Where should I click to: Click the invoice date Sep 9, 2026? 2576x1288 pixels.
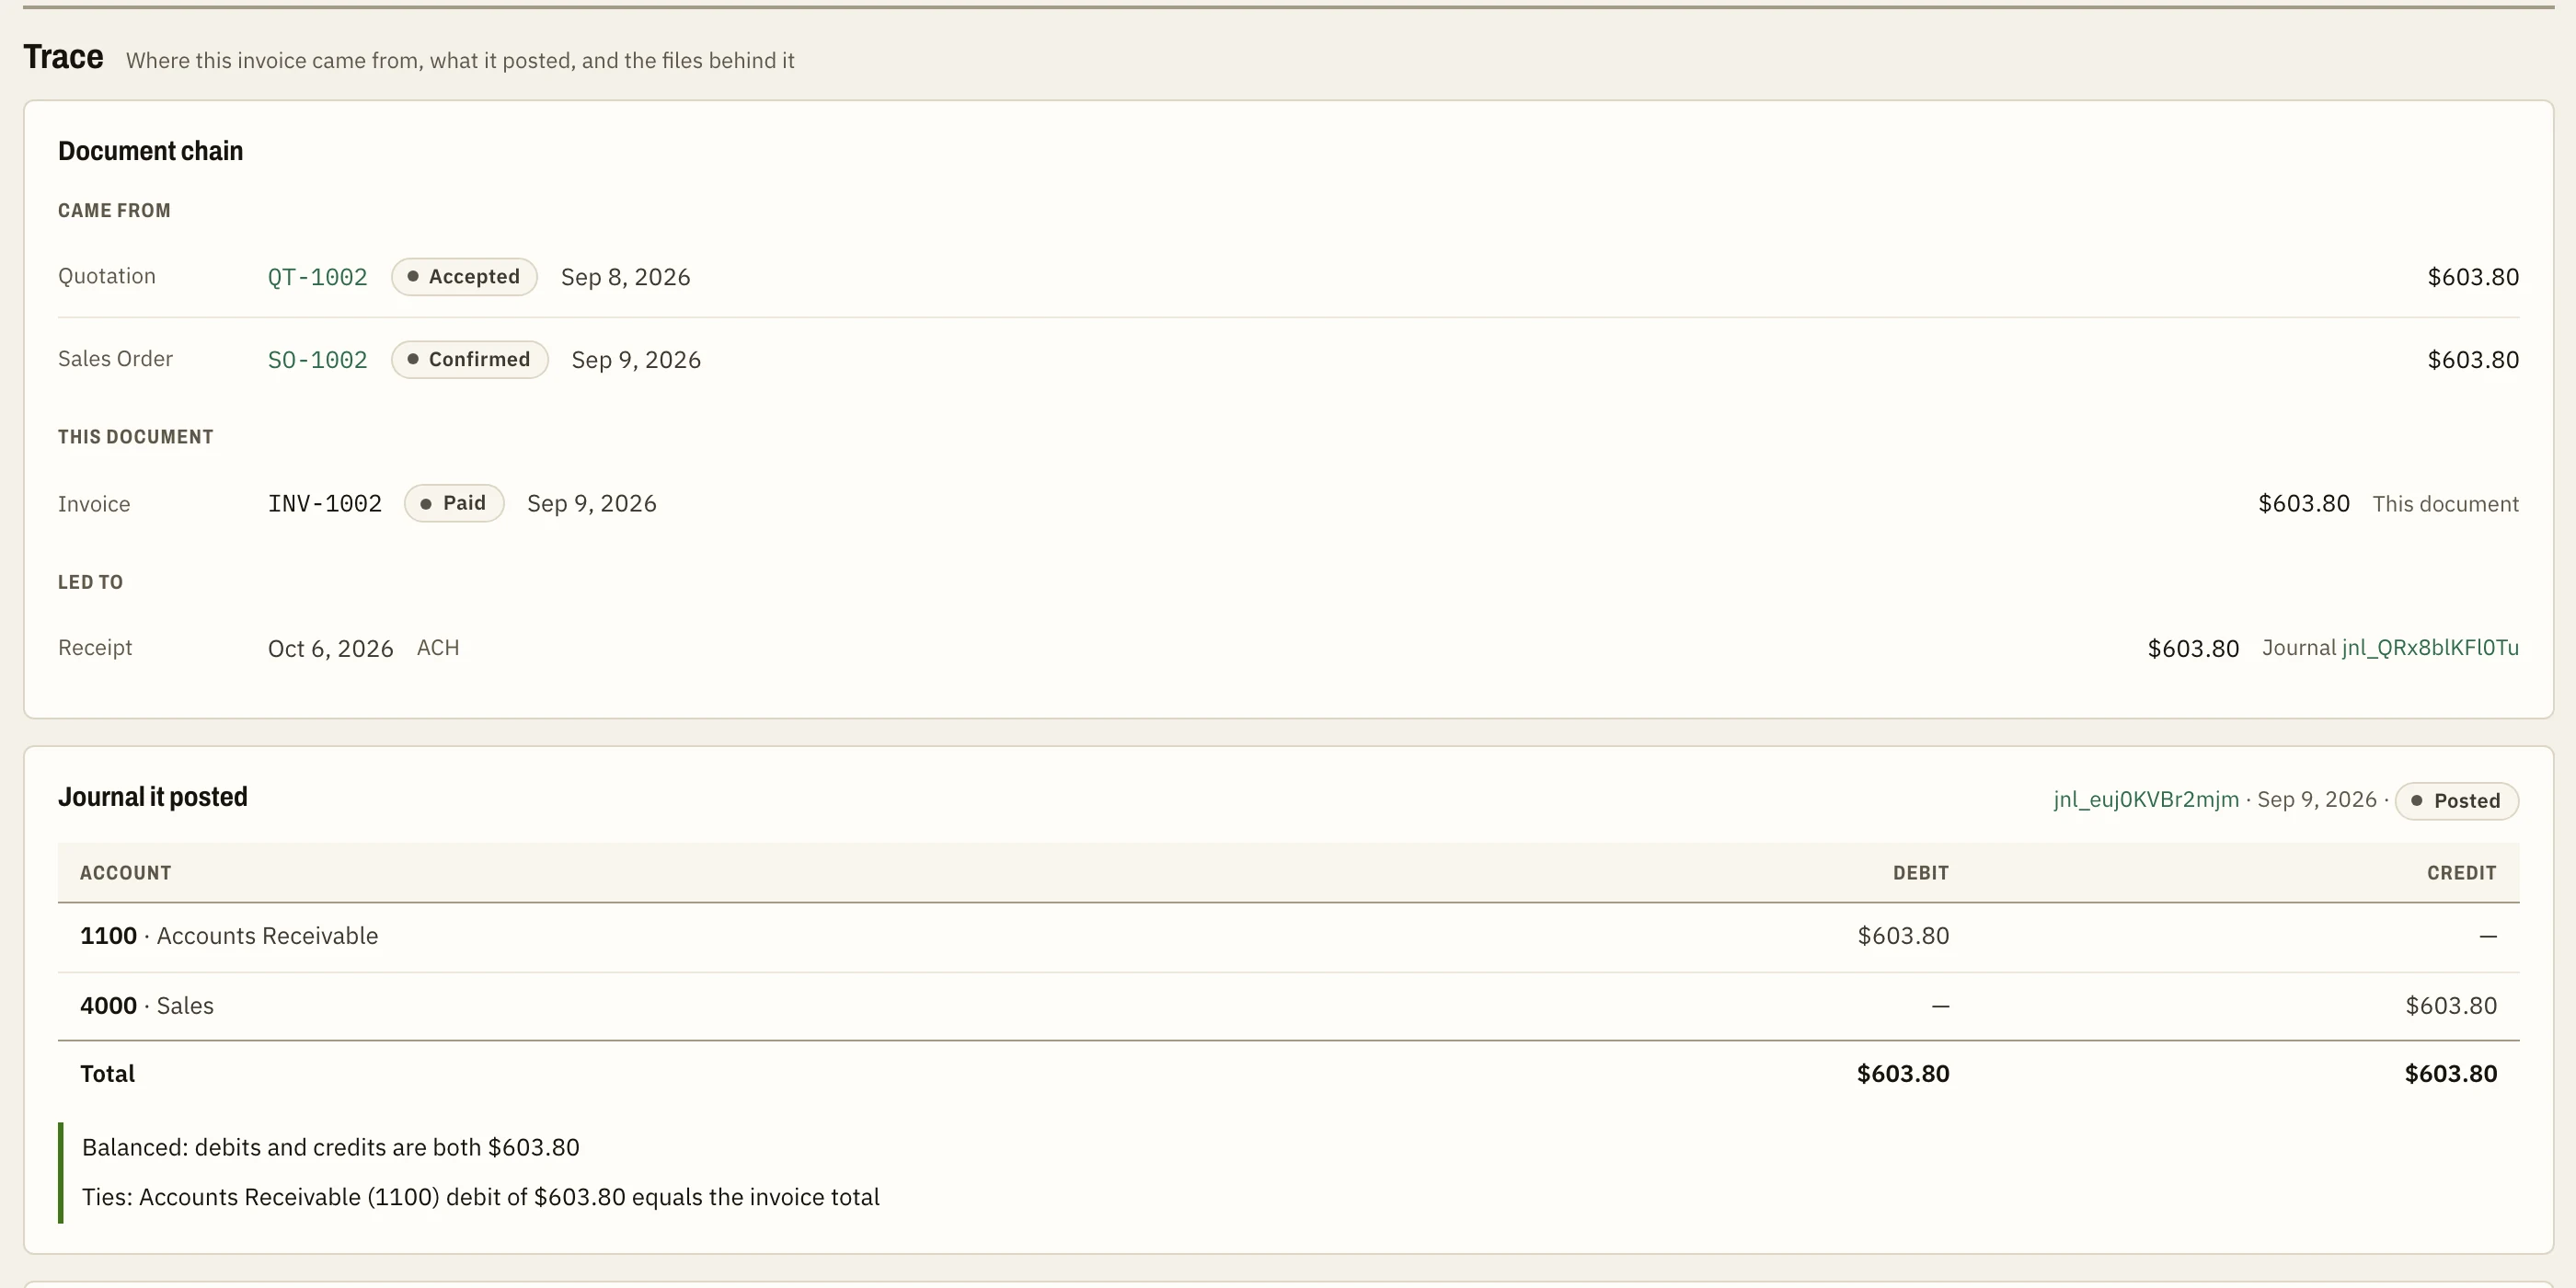coord(591,504)
